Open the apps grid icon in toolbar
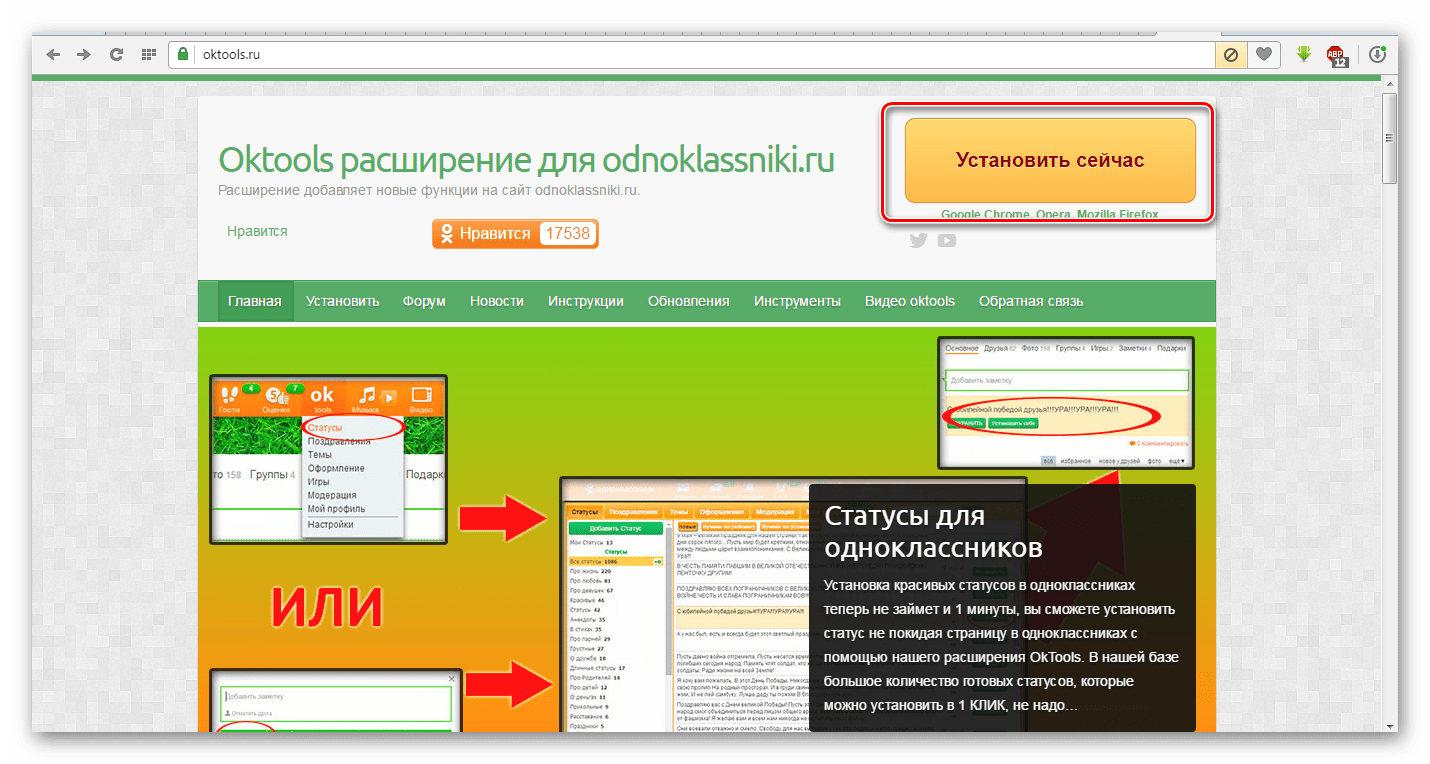This screenshot has width=1430, height=764. click(x=148, y=55)
